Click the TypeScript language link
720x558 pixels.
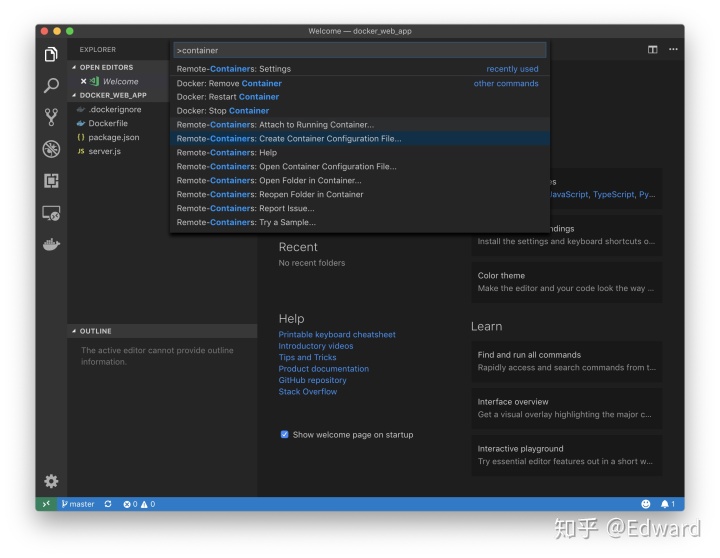(613, 194)
